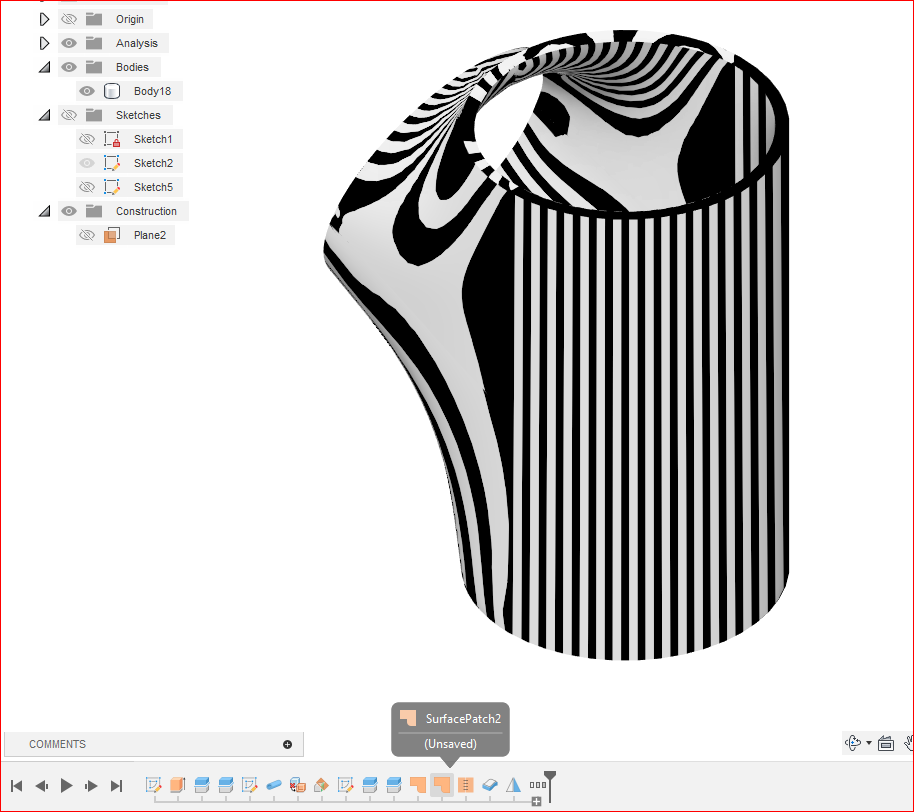Click the Orbit navigation tool
914x812 pixels.
tap(853, 743)
